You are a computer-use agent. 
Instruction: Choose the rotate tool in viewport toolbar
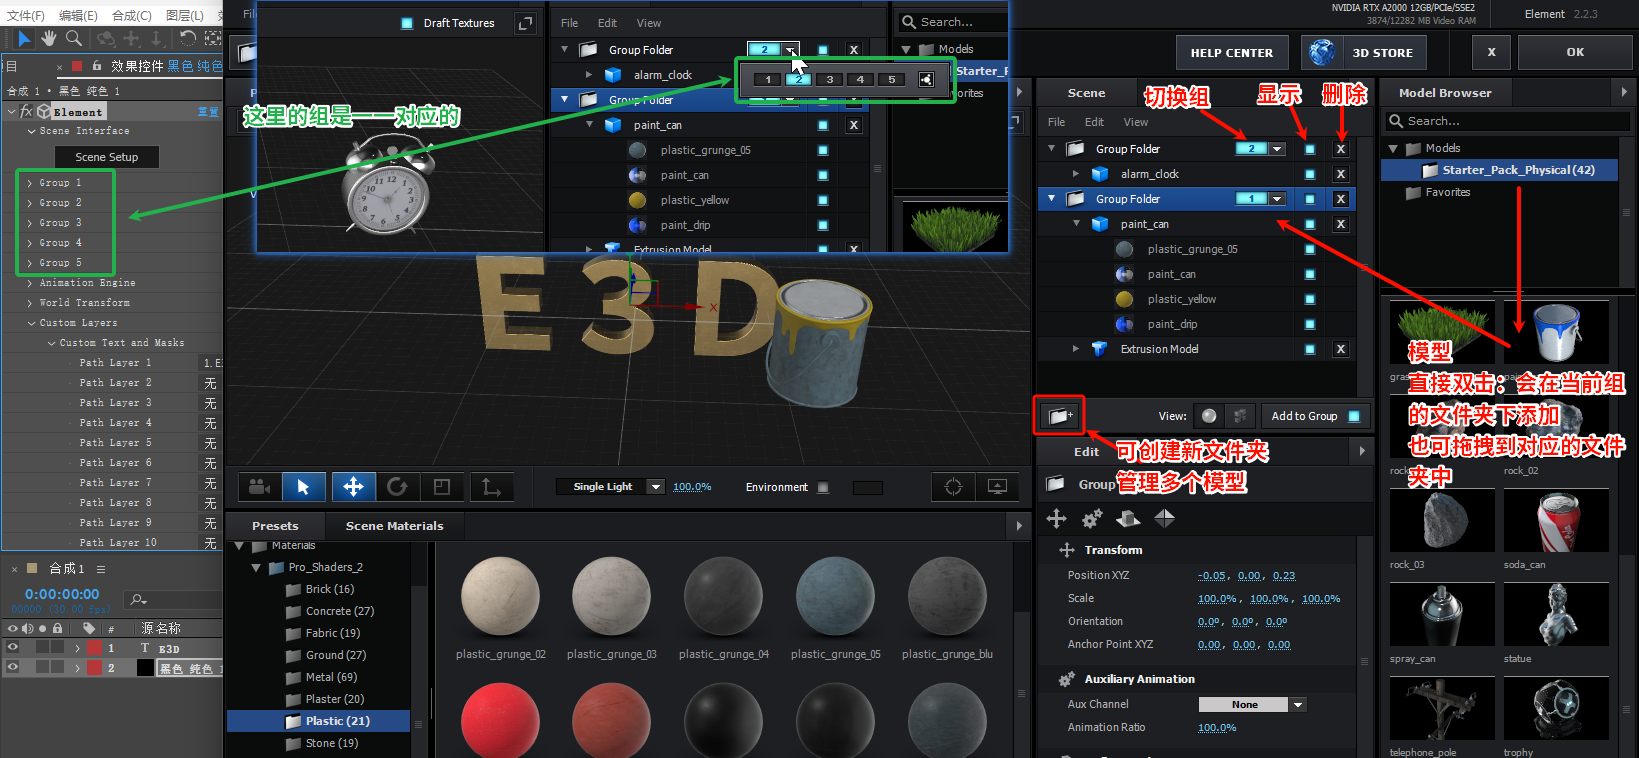pos(398,487)
